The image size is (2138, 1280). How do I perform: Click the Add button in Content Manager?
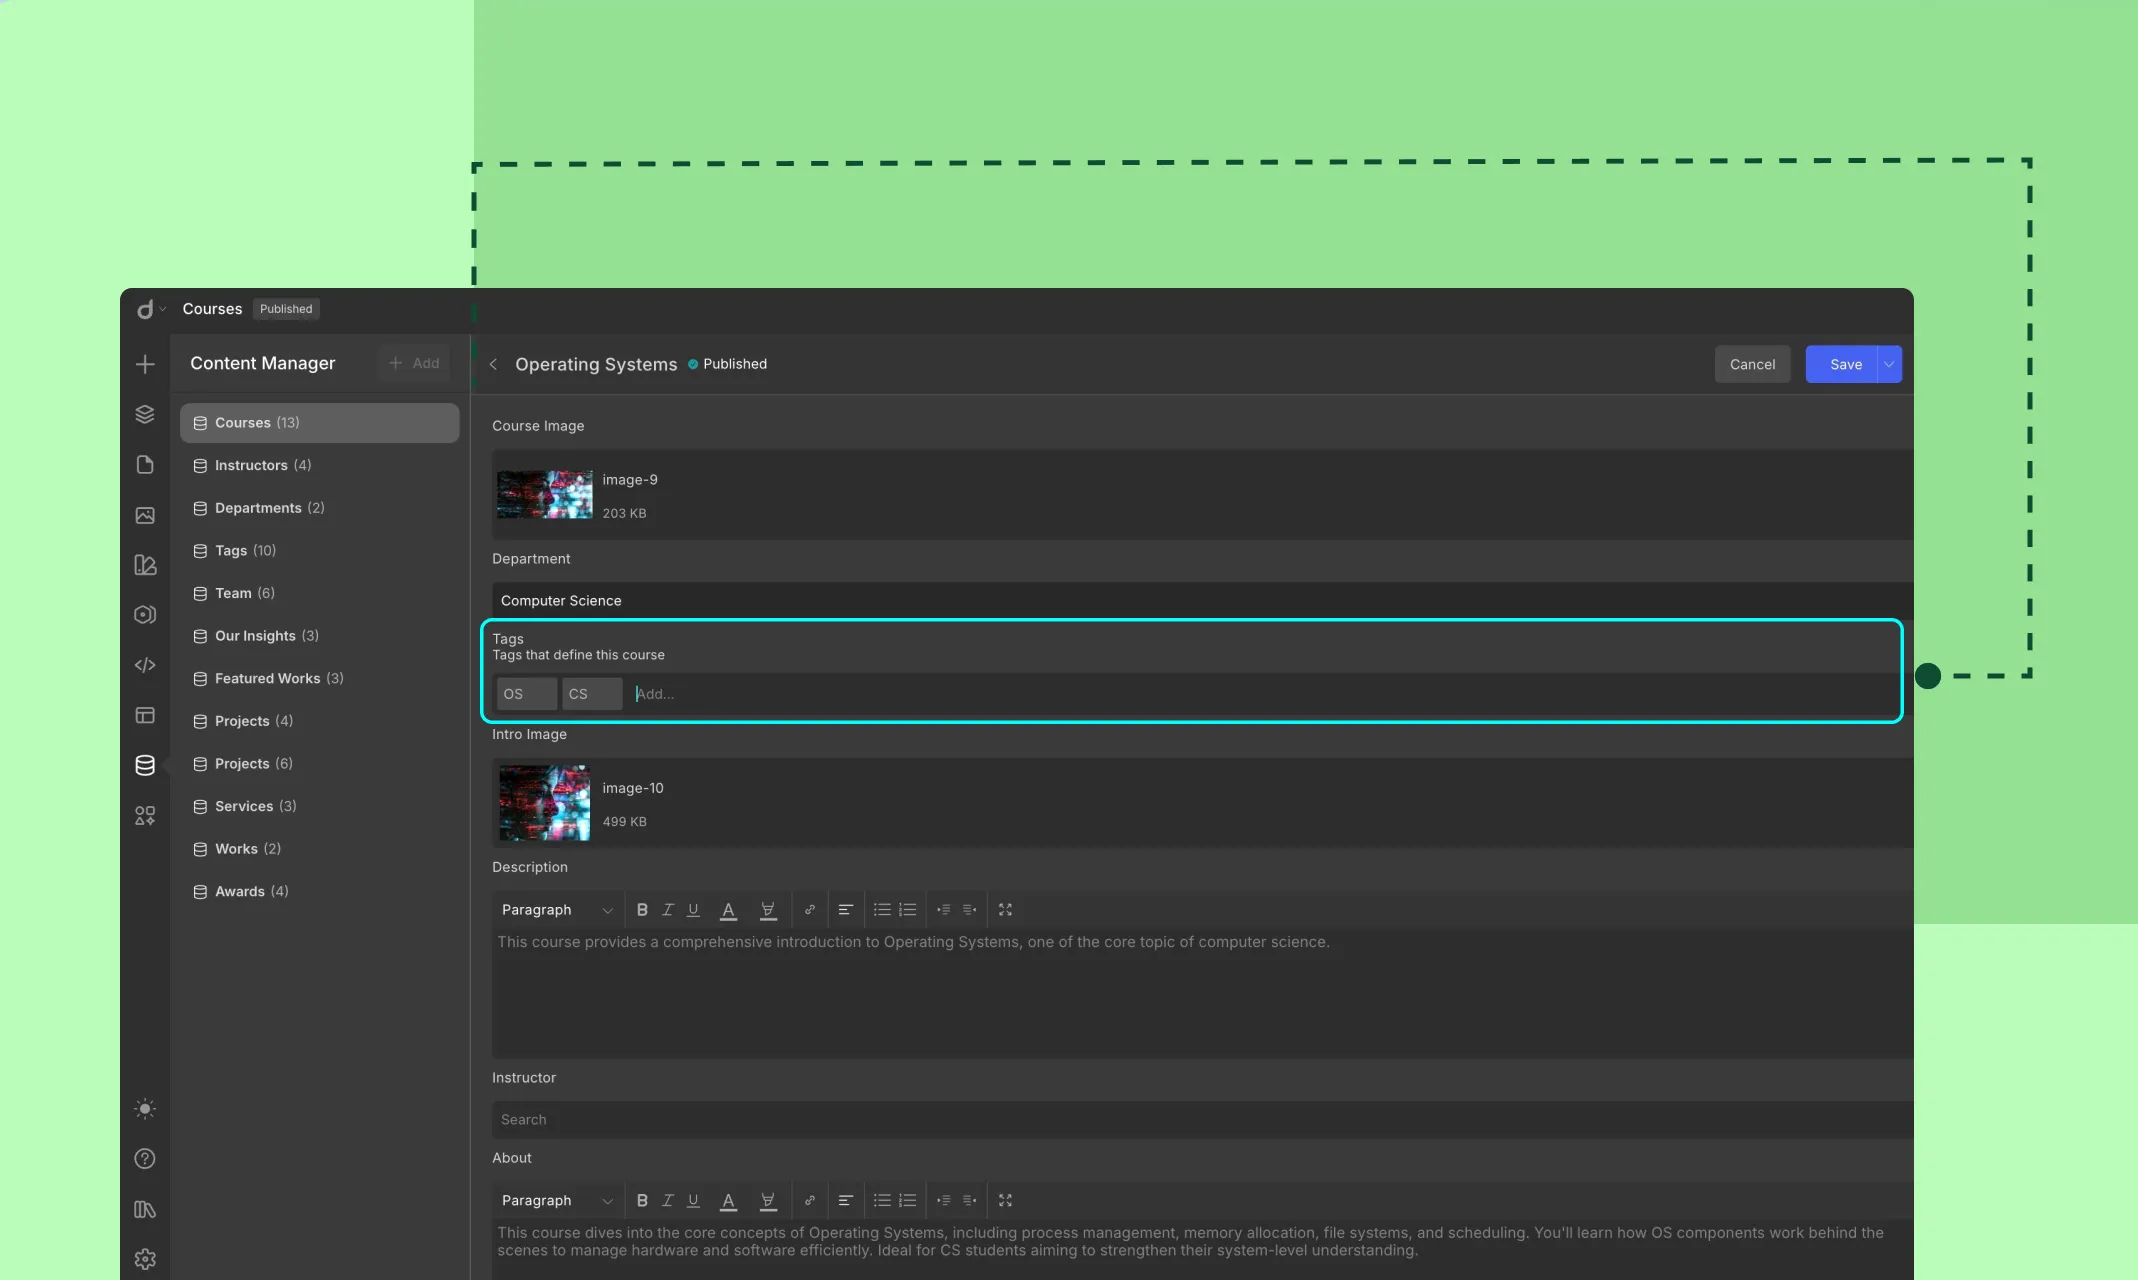click(x=414, y=363)
